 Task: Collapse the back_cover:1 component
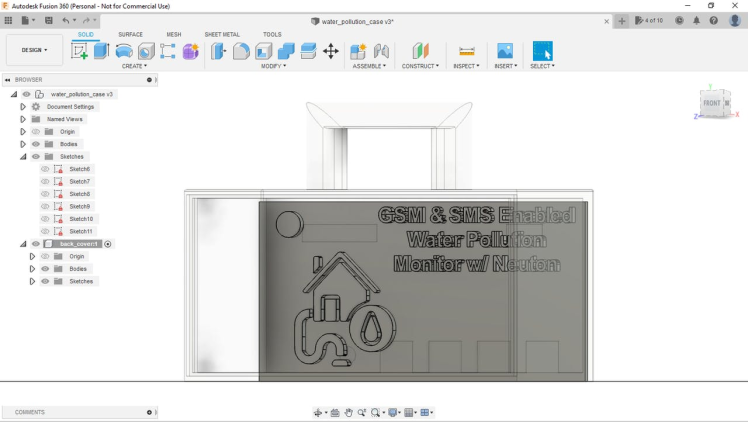click(23, 244)
